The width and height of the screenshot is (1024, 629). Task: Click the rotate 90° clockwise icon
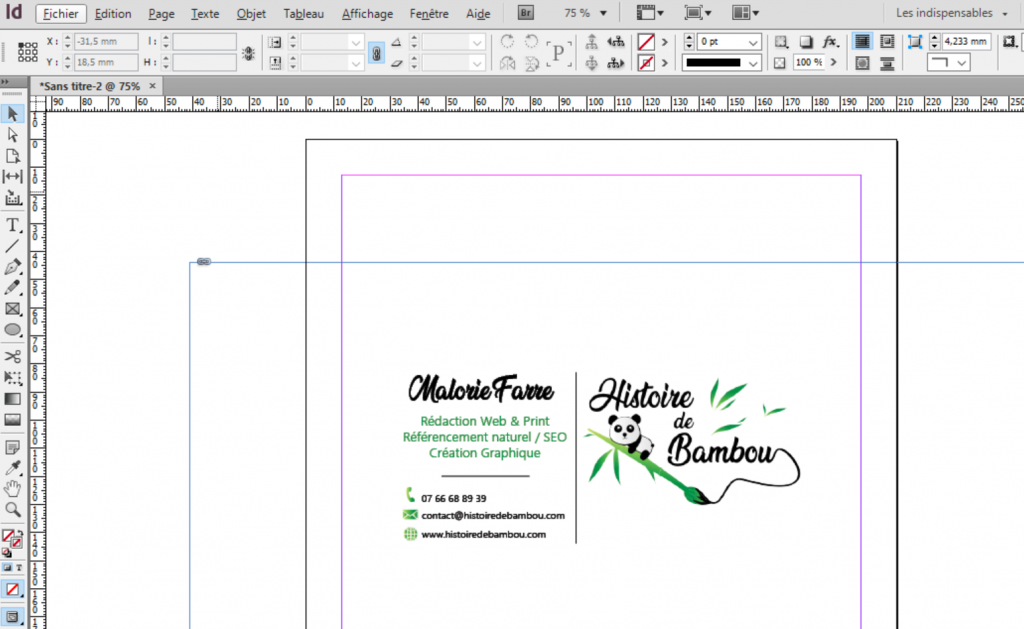[507, 42]
